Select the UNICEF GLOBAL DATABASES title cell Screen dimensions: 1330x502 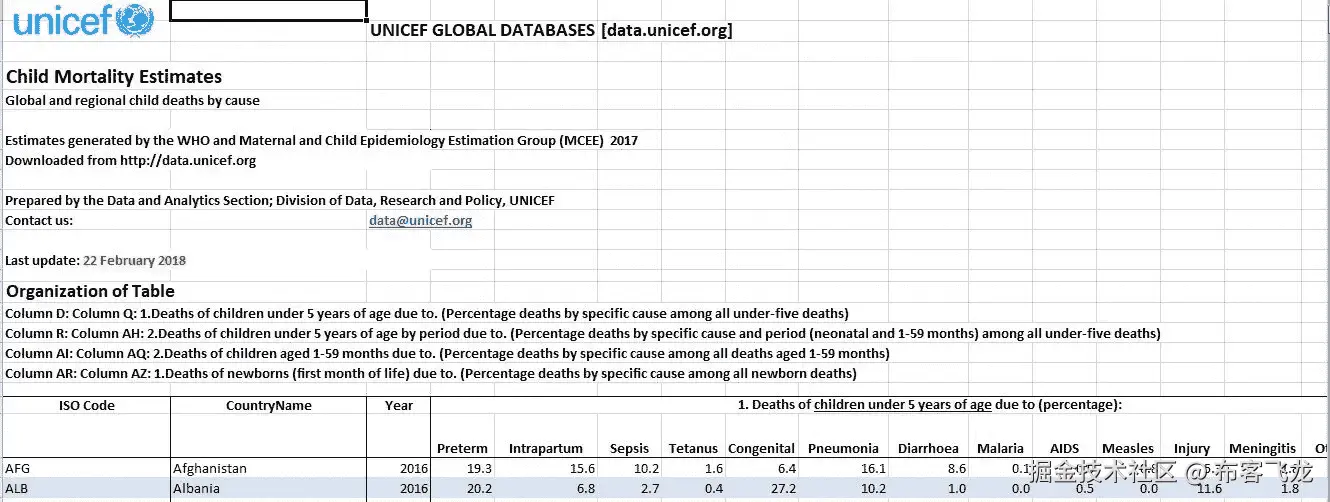coord(551,30)
